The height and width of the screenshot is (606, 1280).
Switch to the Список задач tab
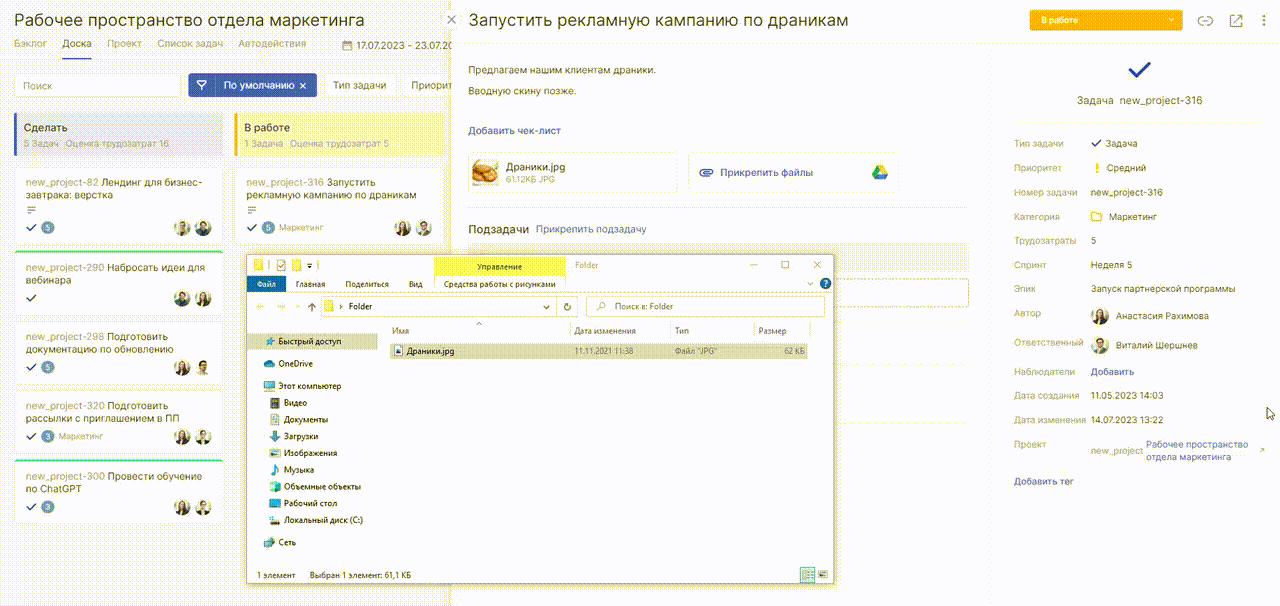tap(190, 44)
